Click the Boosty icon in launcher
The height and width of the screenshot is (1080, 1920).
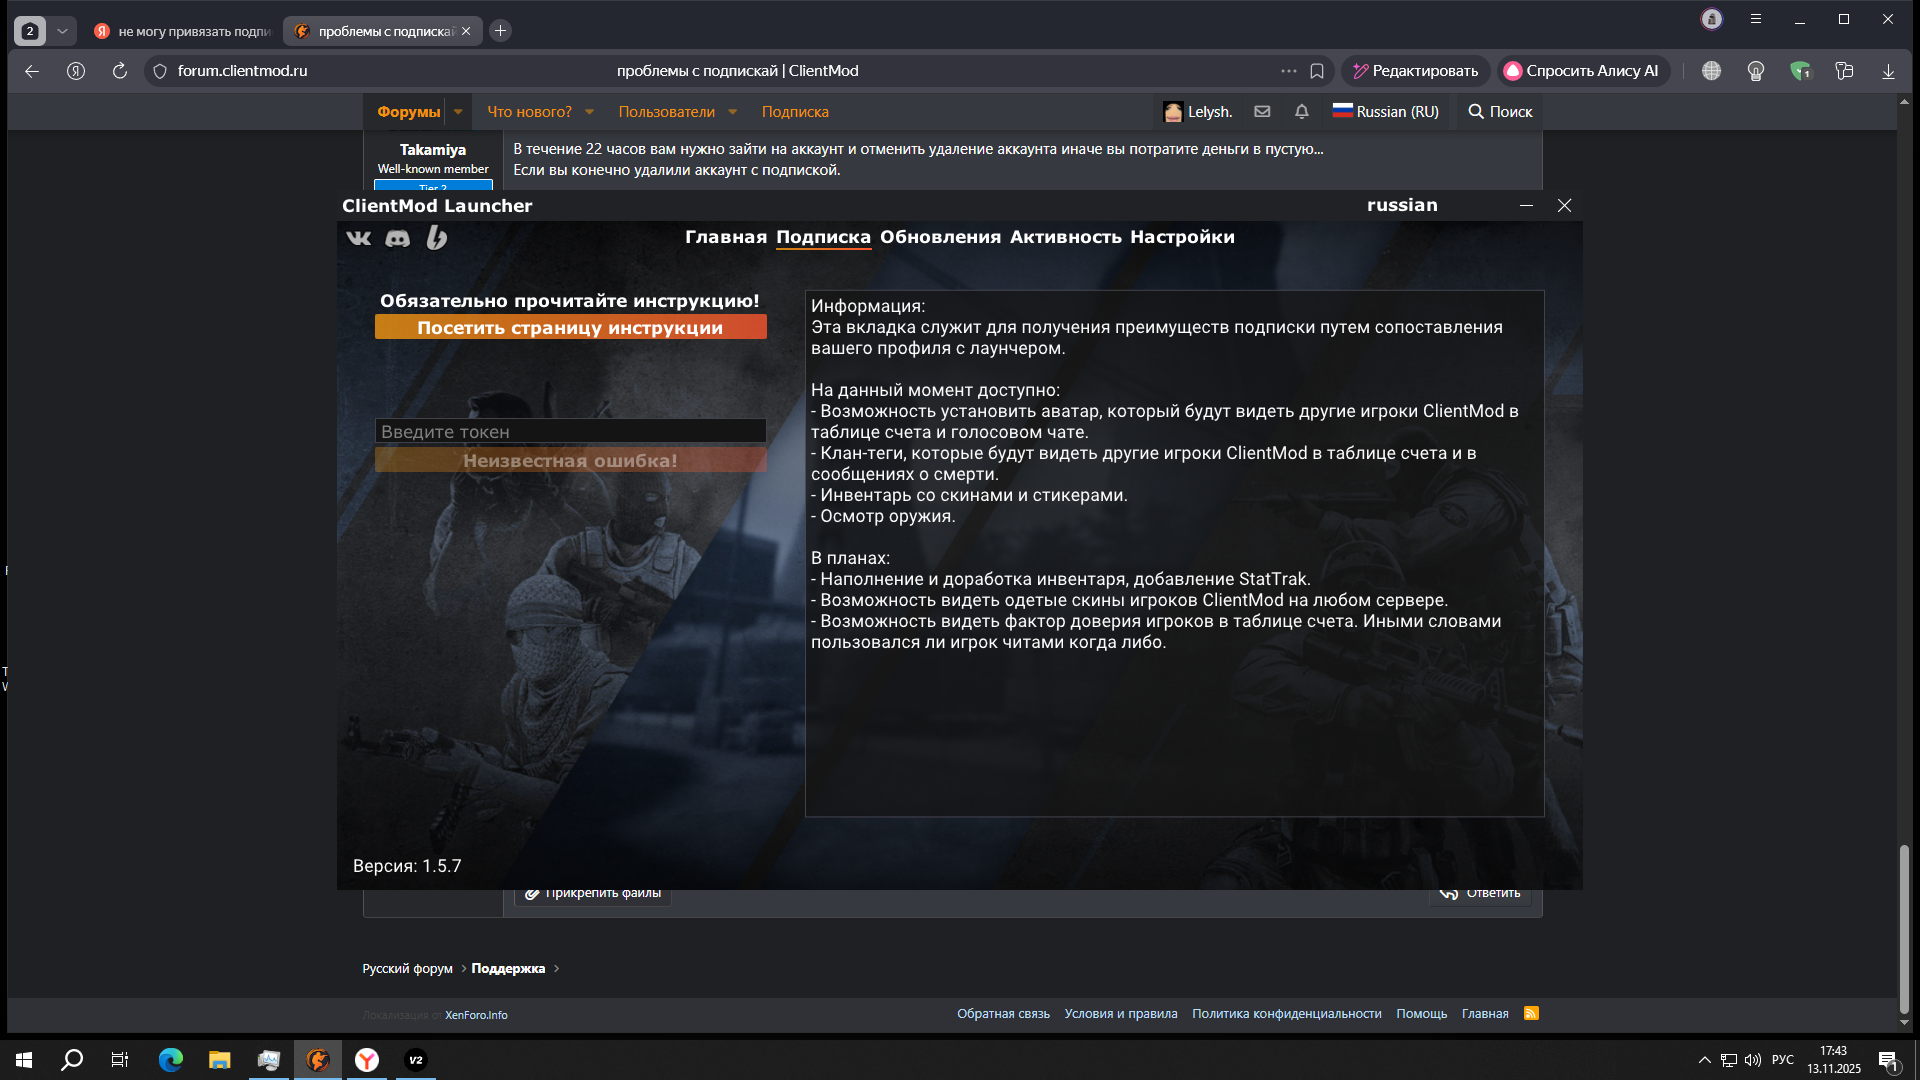(x=437, y=238)
